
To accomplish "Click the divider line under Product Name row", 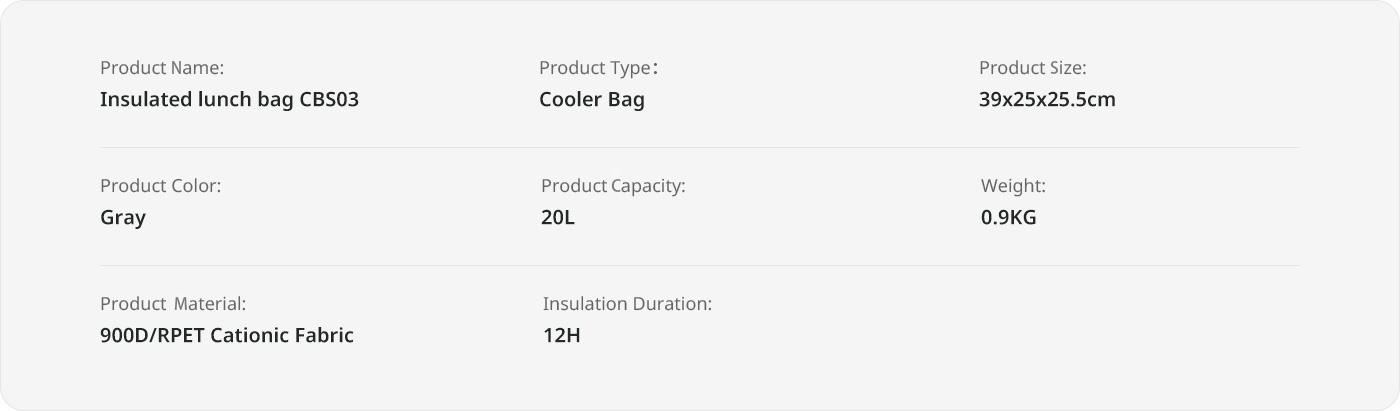I will [700, 147].
